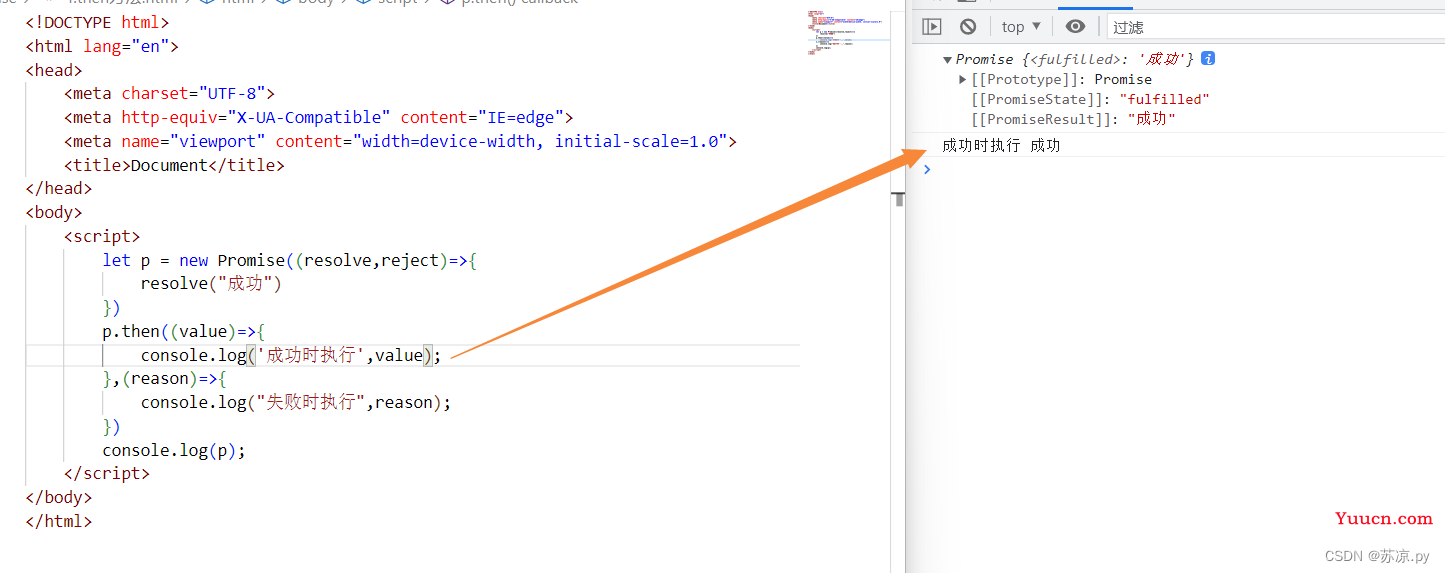Click the eye icon for live expressions
Screen dimensions: 1445x573
tap(1075, 27)
